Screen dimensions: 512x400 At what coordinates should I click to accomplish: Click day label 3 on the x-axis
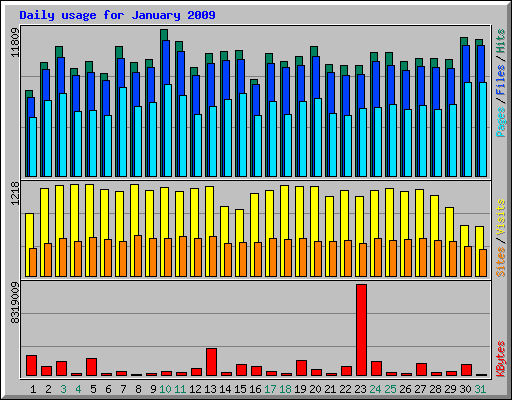coord(63,389)
